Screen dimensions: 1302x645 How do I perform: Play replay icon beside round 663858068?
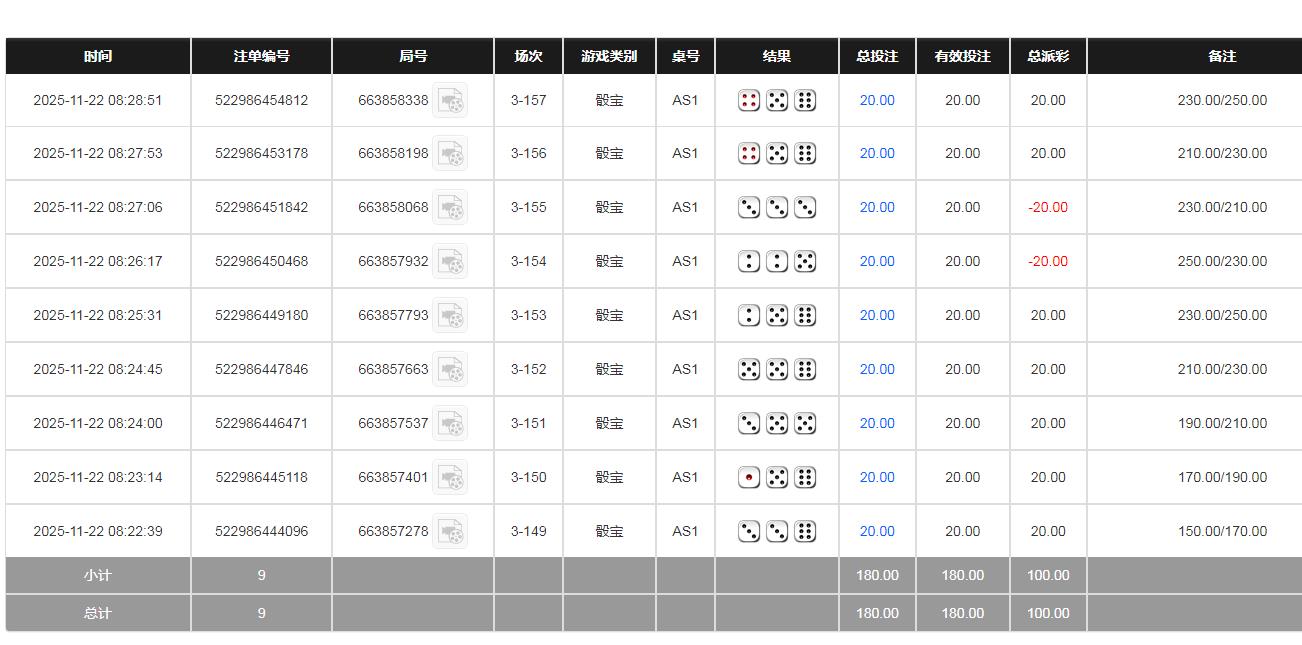[450, 208]
